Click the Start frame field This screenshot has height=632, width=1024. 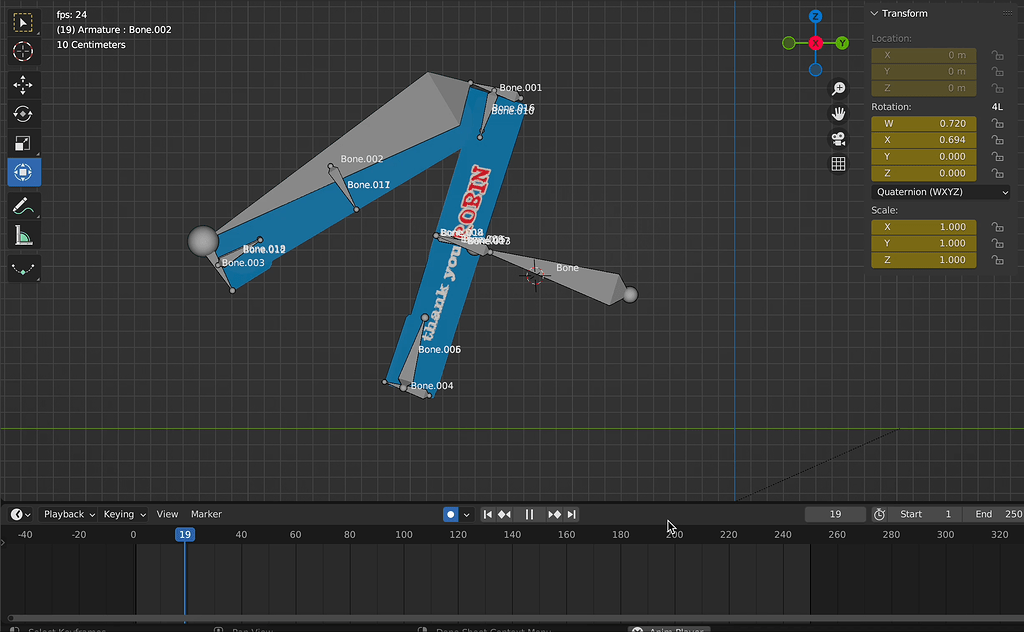925,514
